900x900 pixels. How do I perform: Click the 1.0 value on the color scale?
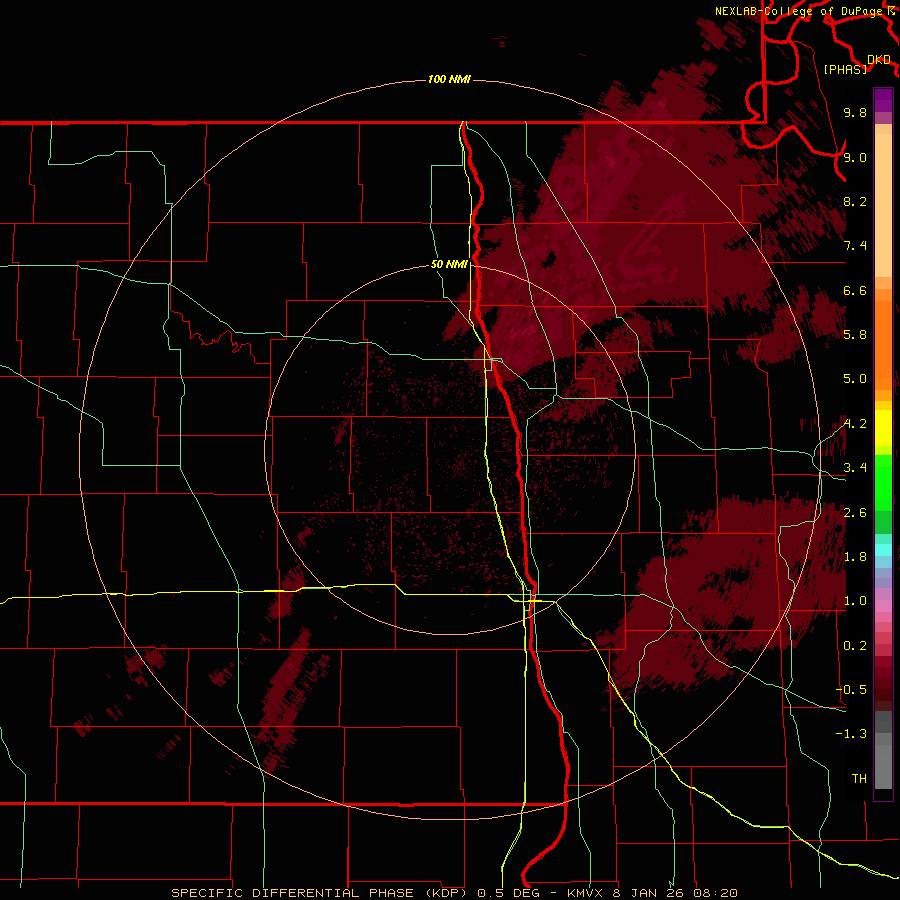[x=855, y=601]
